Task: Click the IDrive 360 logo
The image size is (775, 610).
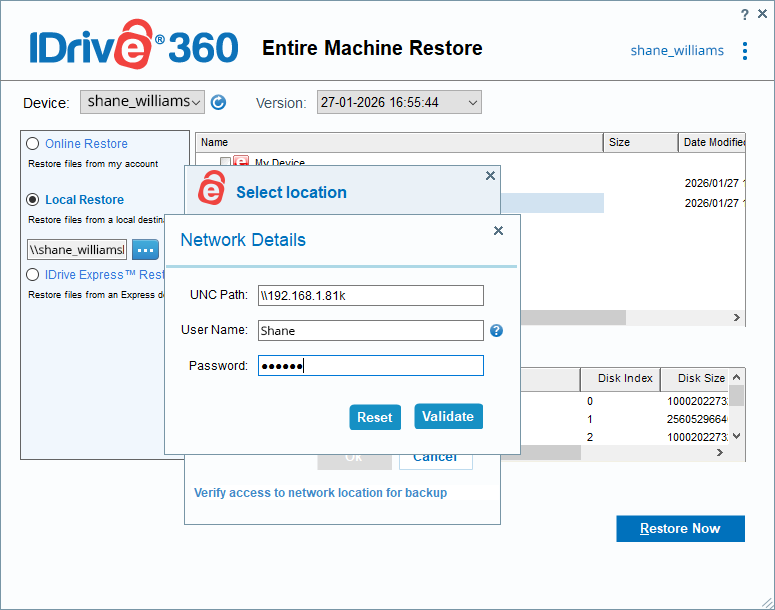Action: pyautogui.click(x=132, y=47)
